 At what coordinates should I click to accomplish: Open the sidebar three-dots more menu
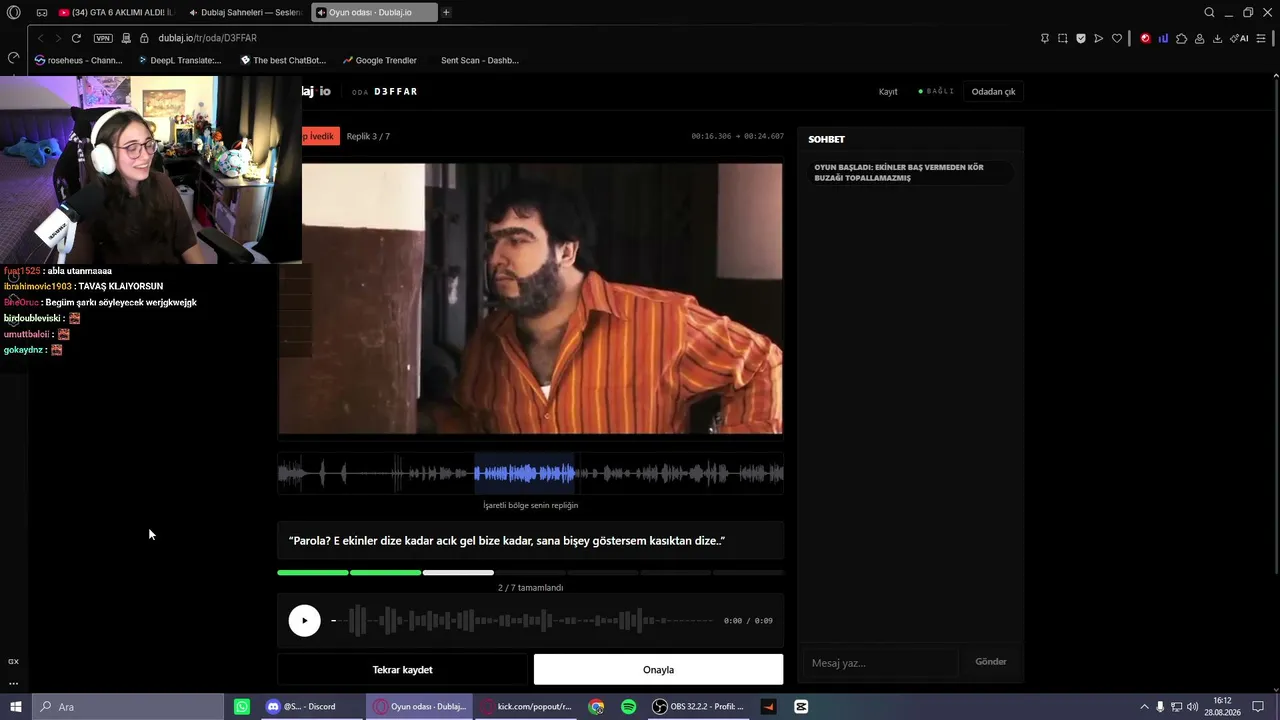[x=13, y=683]
